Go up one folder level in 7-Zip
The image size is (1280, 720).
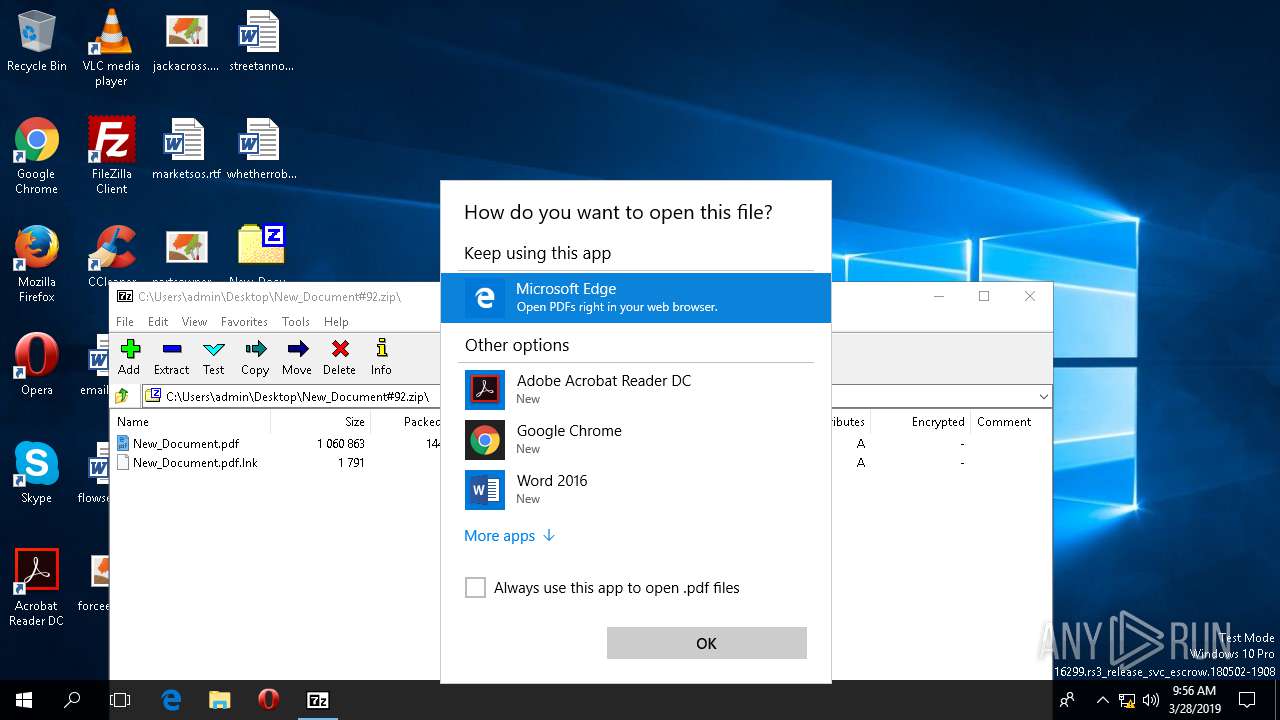[x=123, y=396]
